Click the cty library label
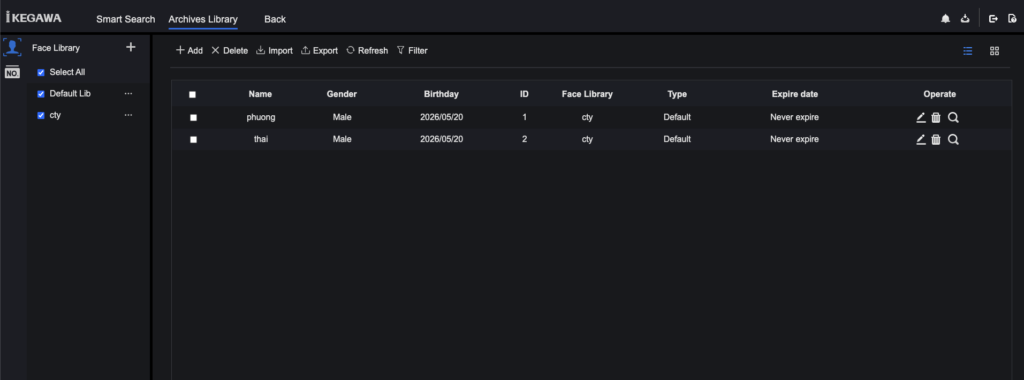Viewport: 1024px width, 380px height. coord(55,115)
